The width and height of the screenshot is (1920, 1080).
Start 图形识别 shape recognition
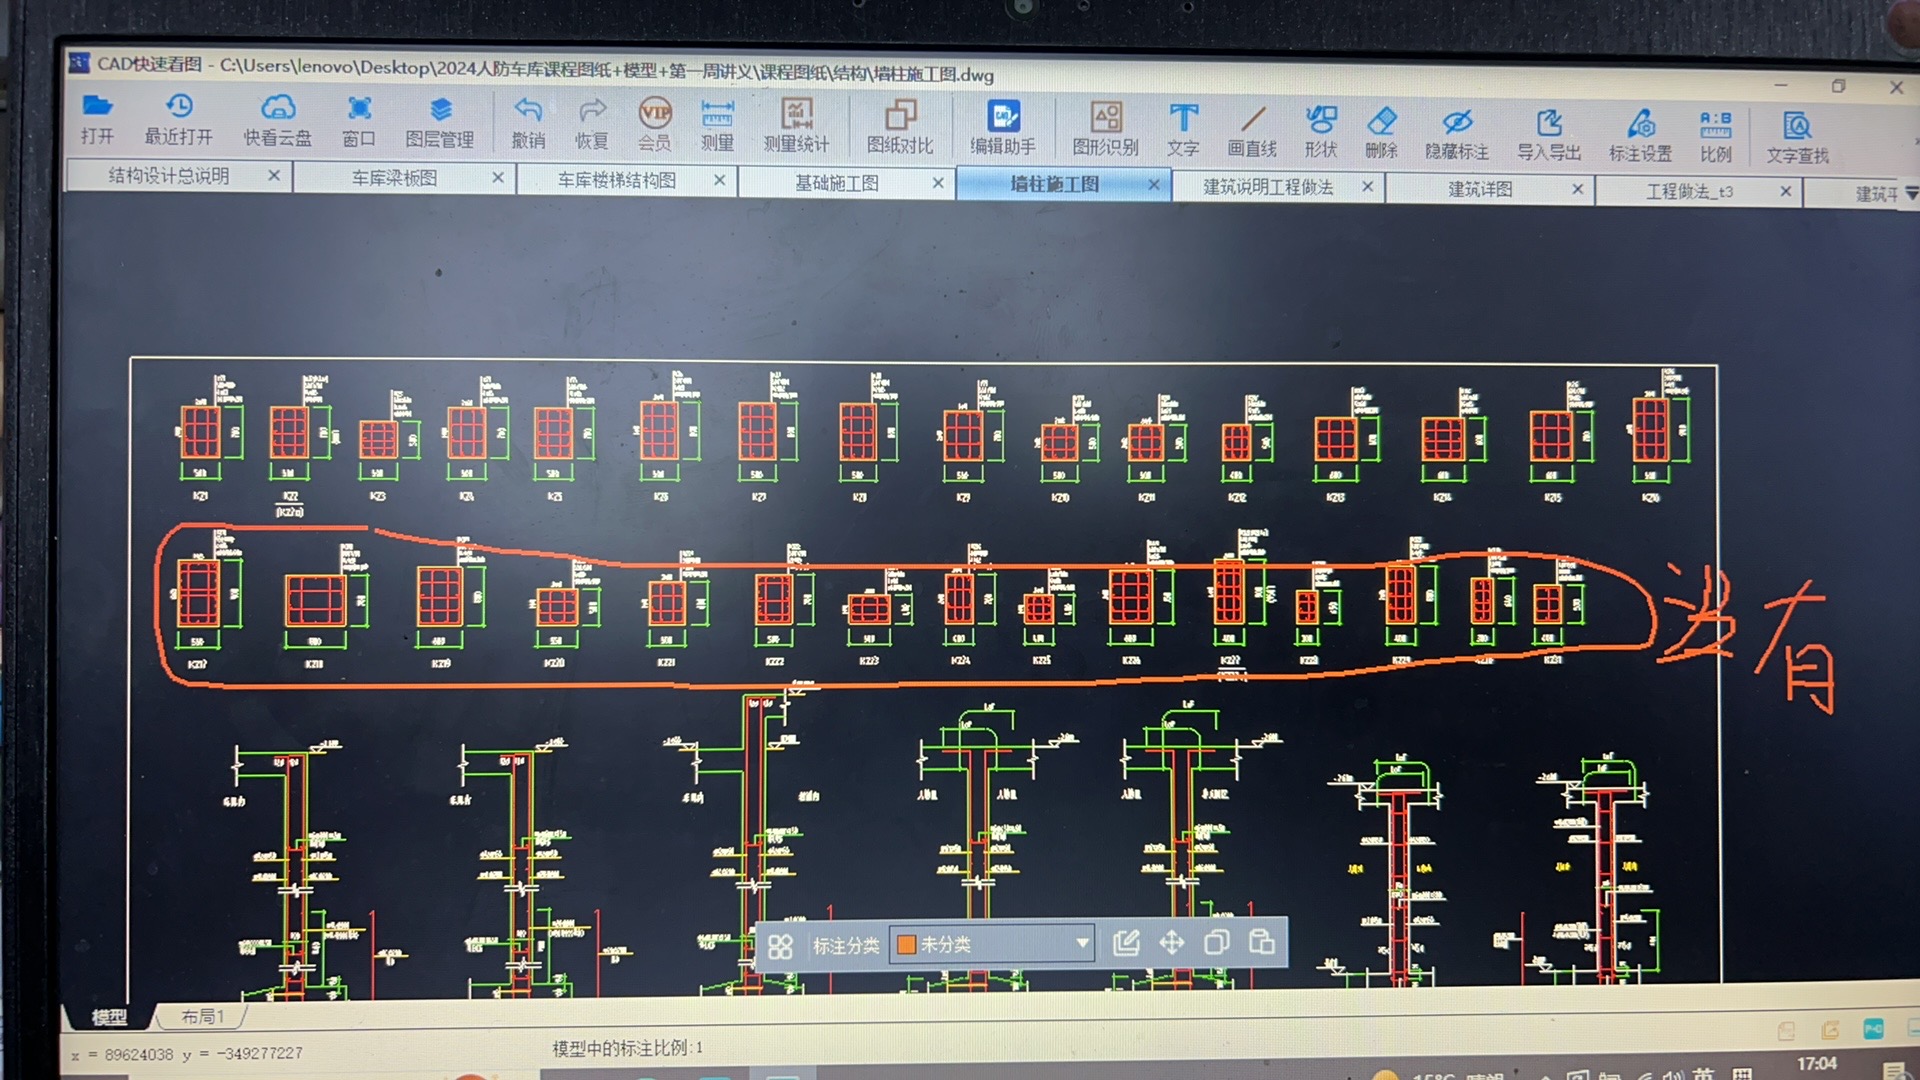point(1105,130)
